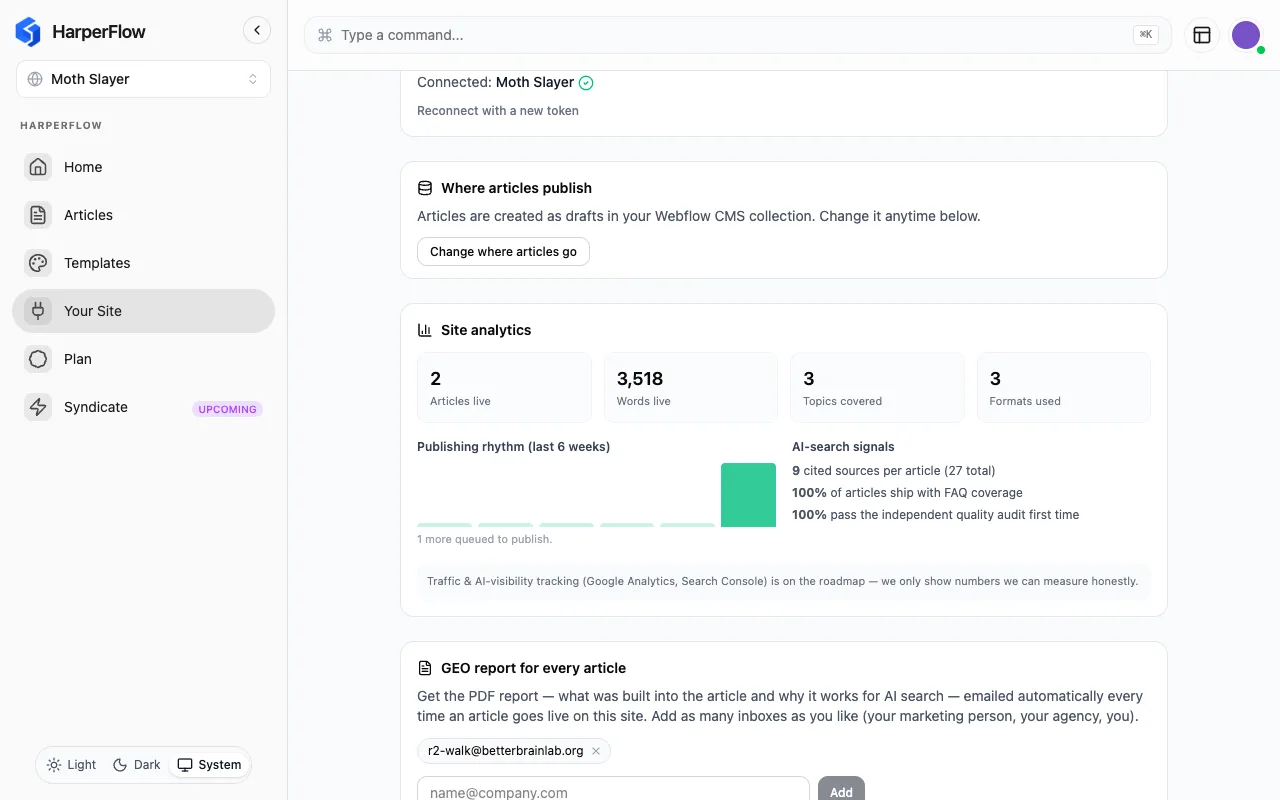This screenshot has width=1280, height=800.
Task: Focus the Type a command search field
Action: [738, 35]
